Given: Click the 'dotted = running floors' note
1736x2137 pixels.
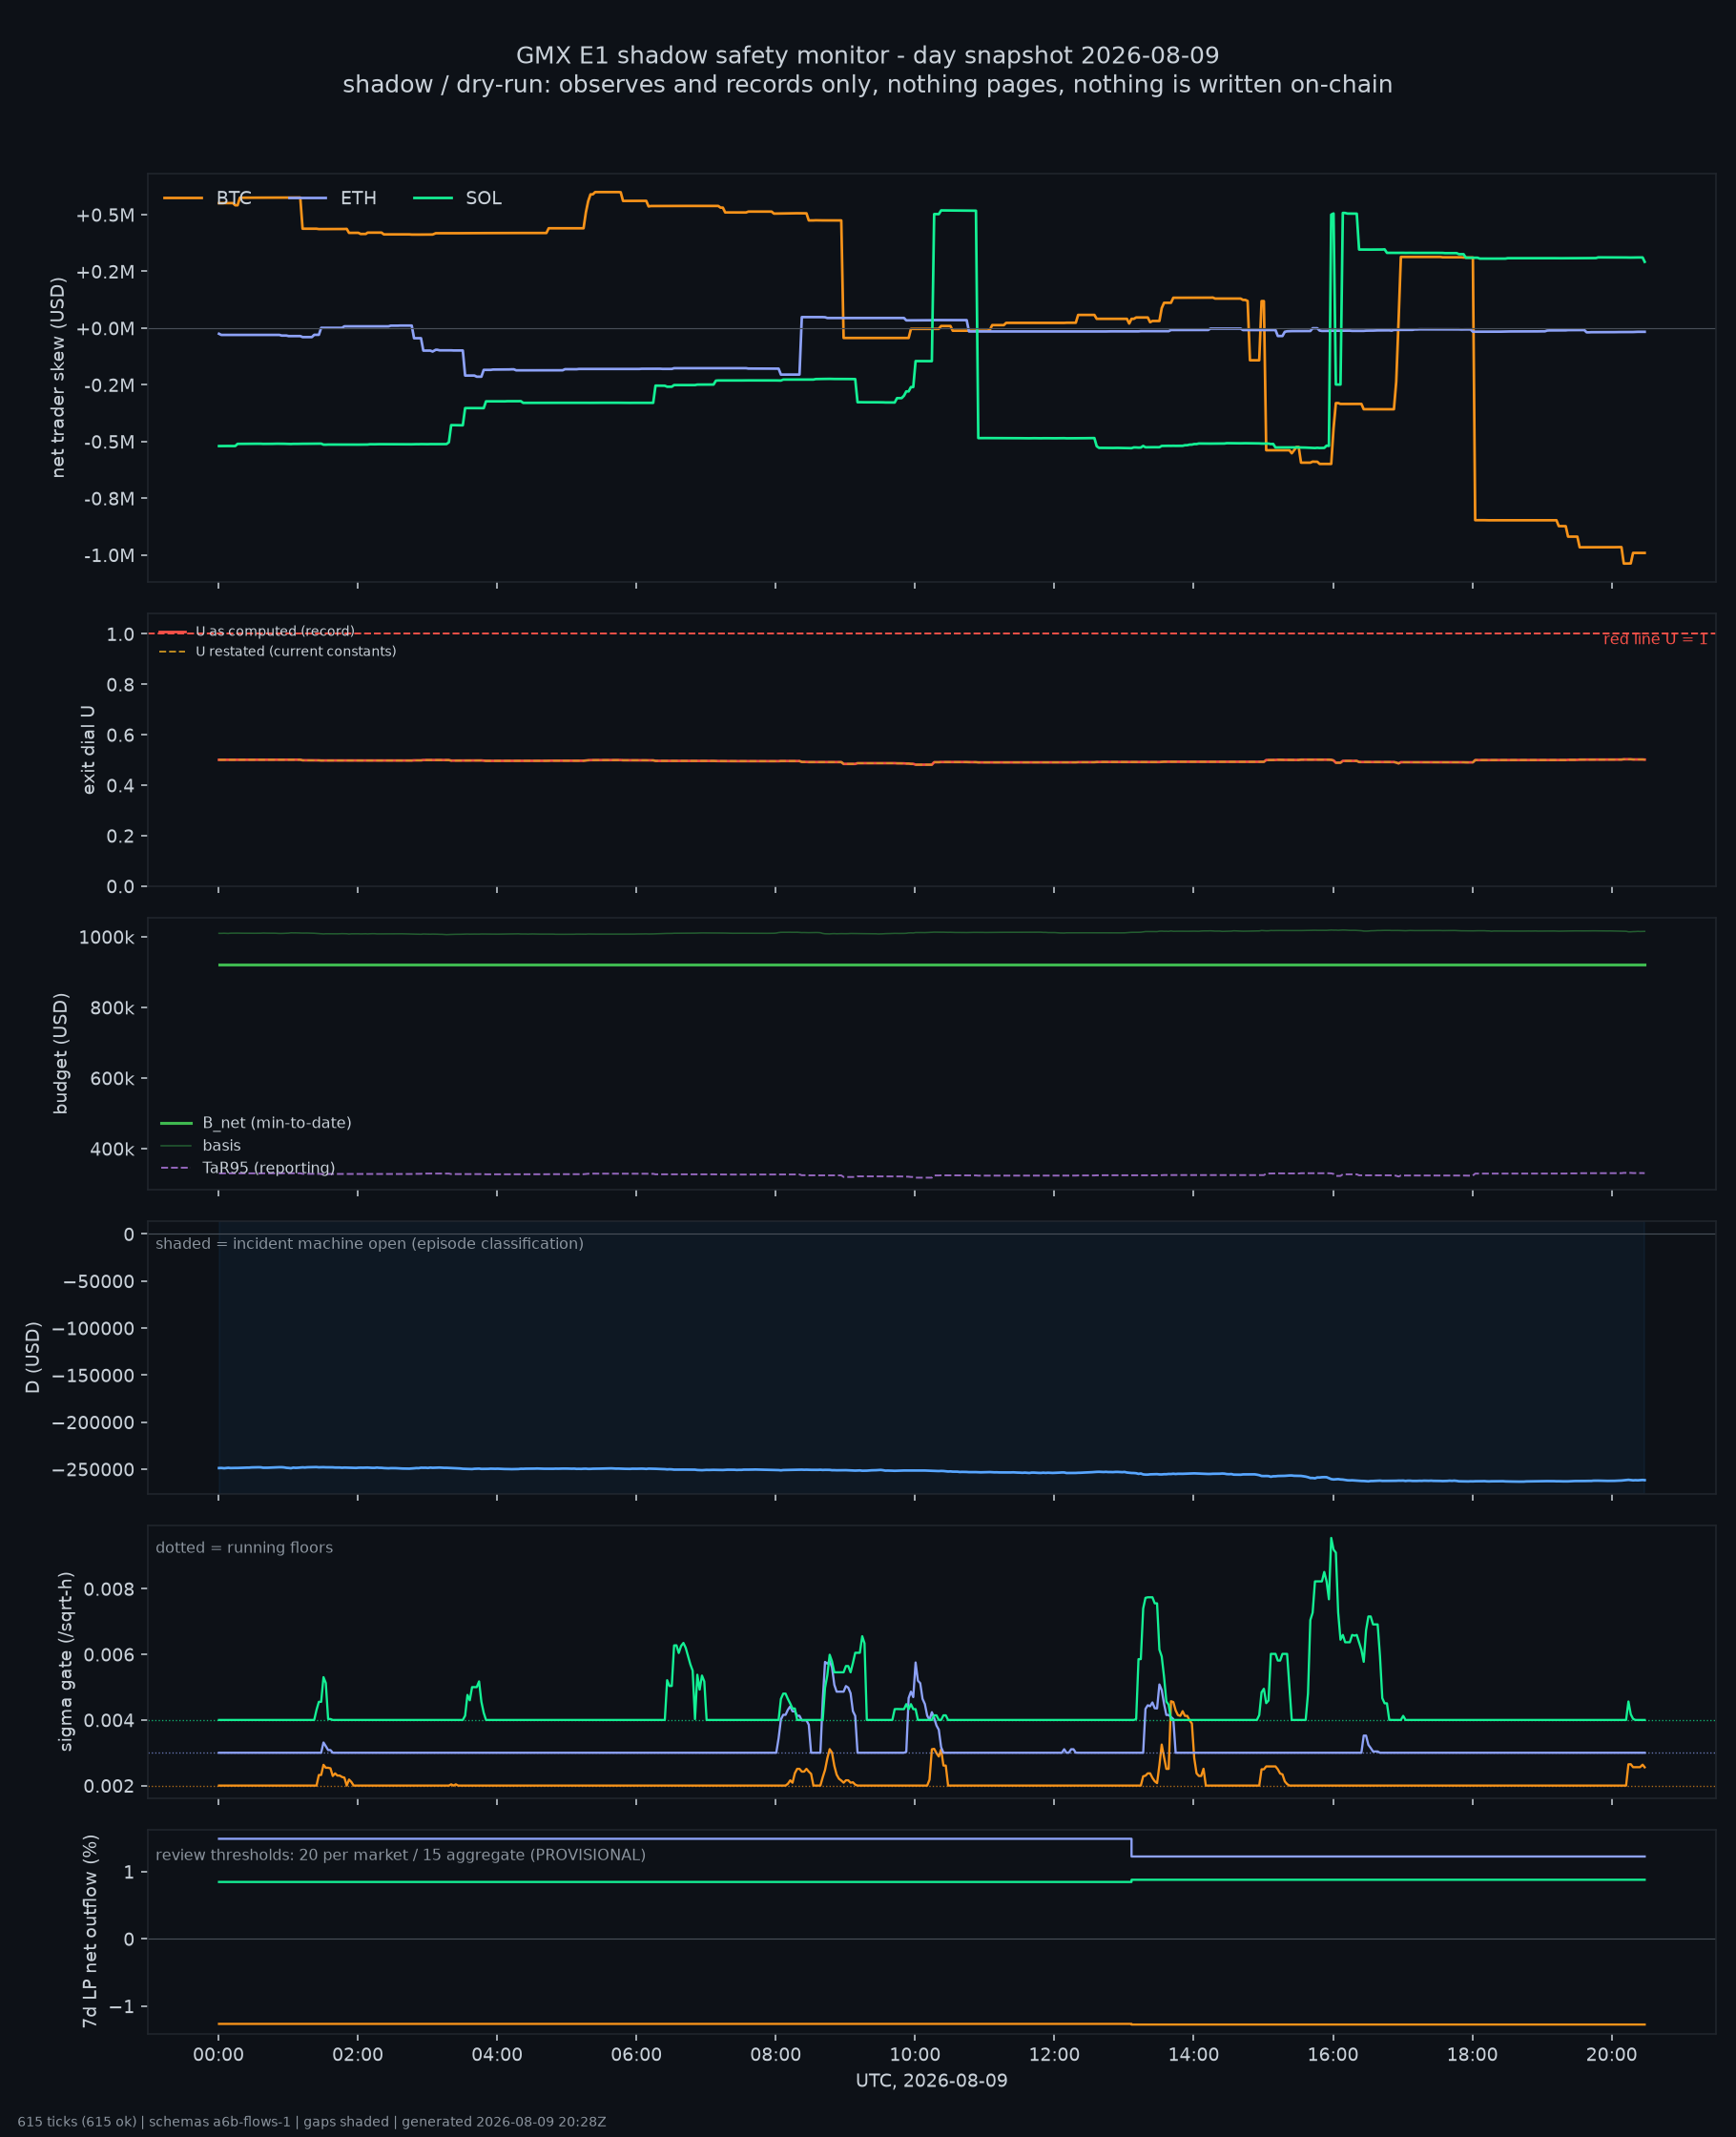Looking at the screenshot, I should (244, 1548).
